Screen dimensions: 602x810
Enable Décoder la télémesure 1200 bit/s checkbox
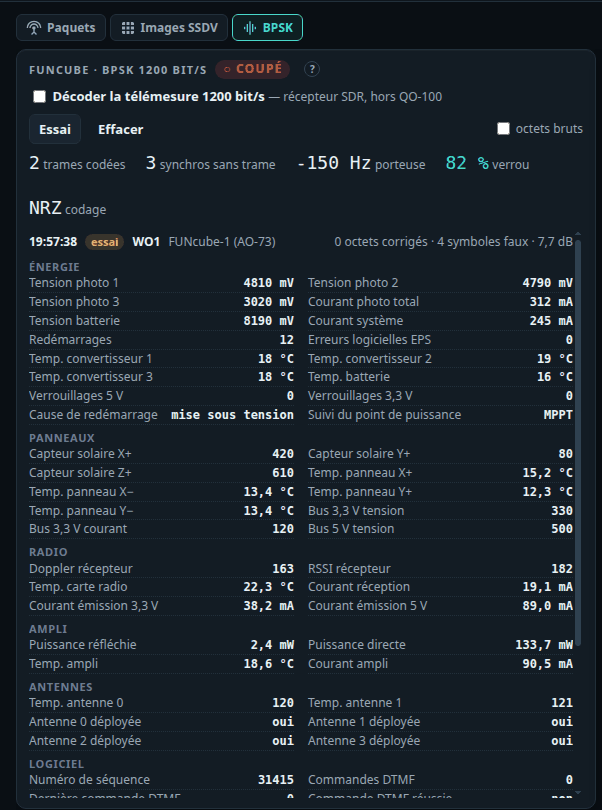[x=40, y=97]
